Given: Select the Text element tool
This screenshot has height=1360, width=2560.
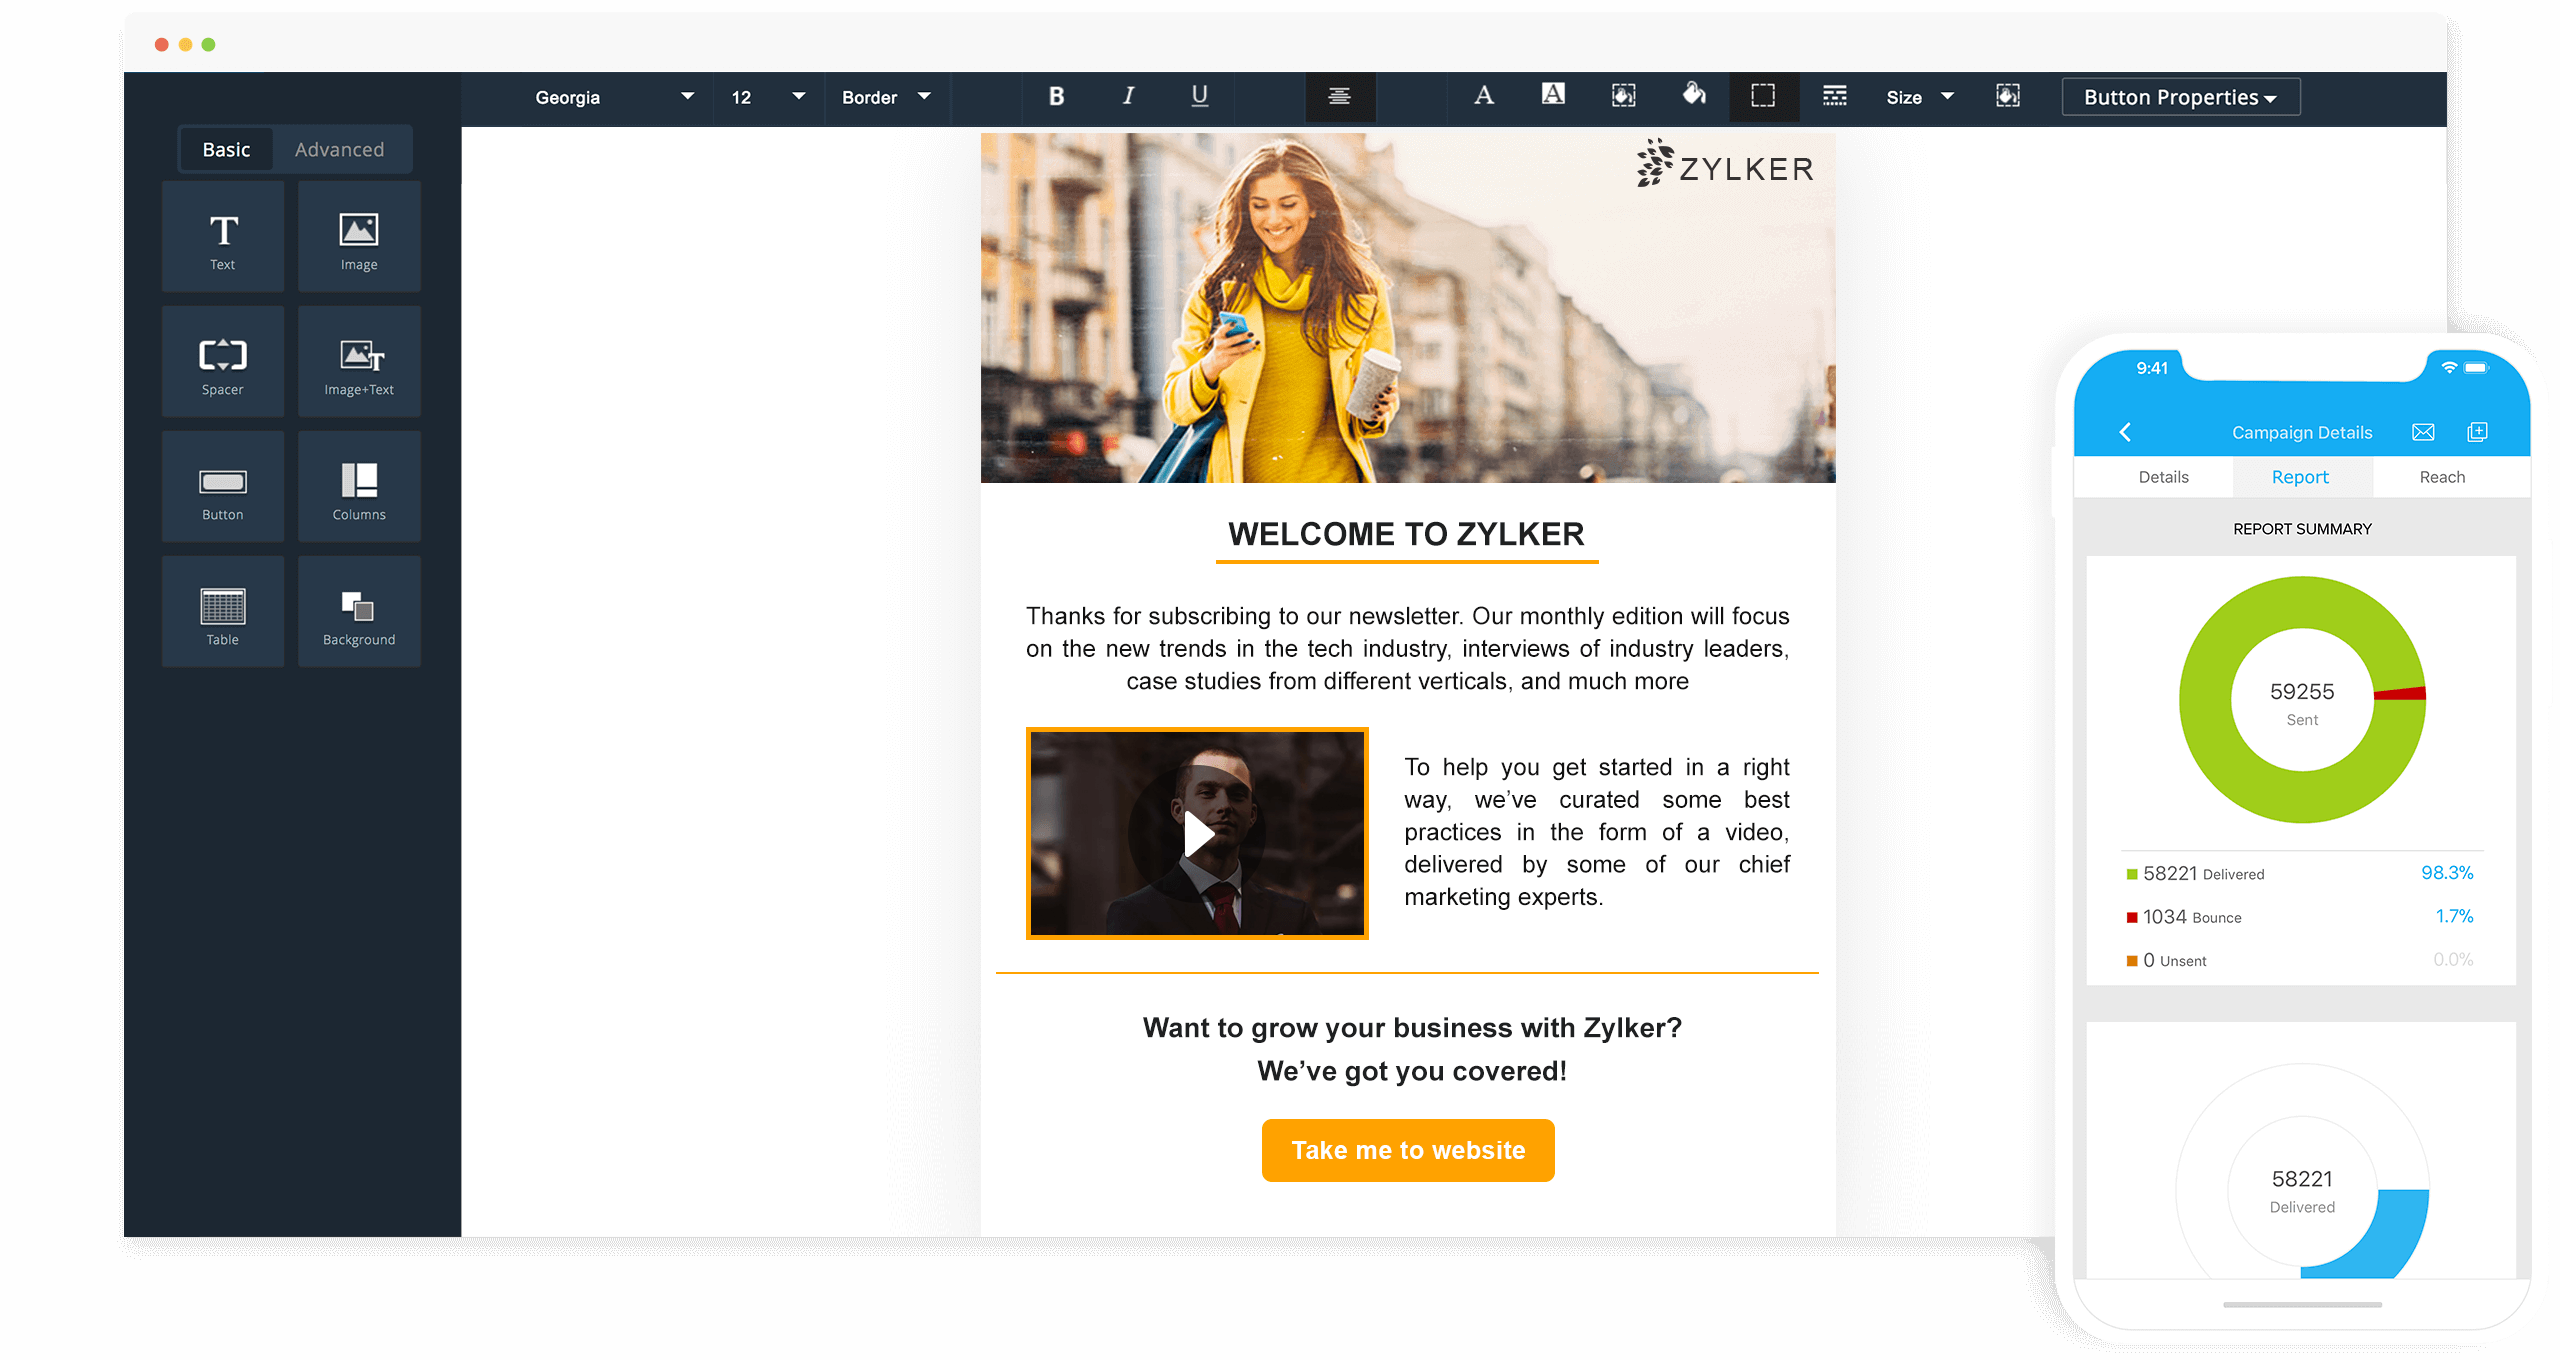Looking at the screenshot, I should pos(223,237).
